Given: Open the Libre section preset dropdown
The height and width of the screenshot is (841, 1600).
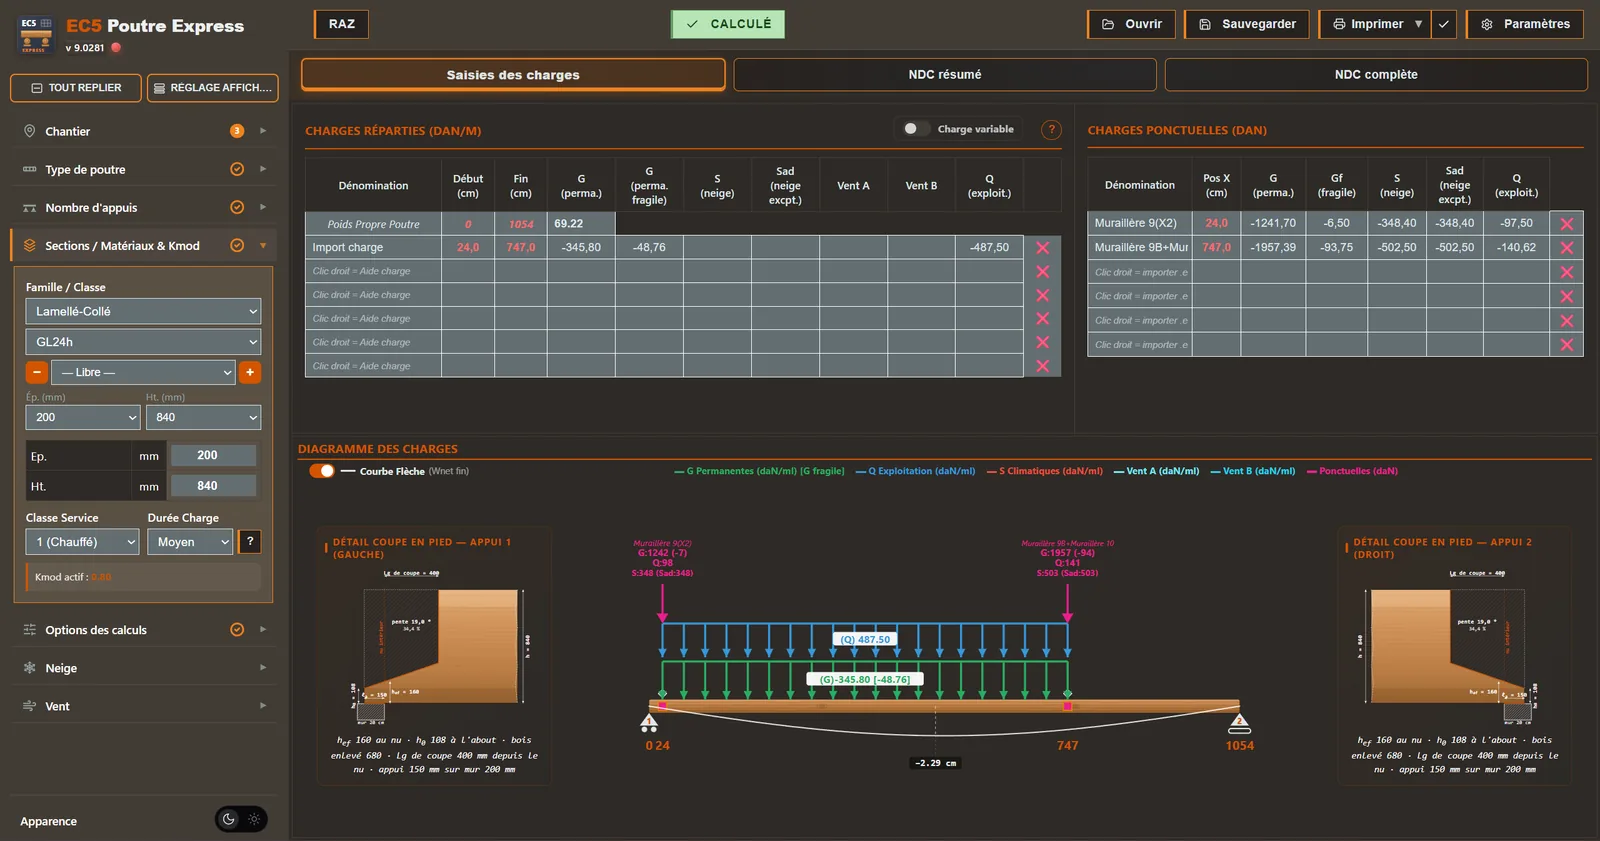Looking at the screenshot, I should (x=143, y=372).
